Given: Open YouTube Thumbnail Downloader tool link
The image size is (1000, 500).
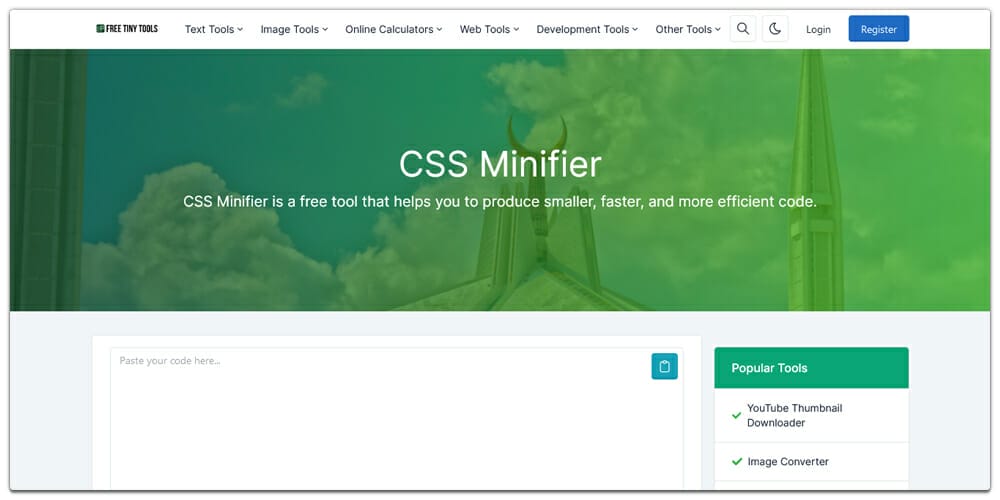Looking at the screenshot, I should (795, 415).
